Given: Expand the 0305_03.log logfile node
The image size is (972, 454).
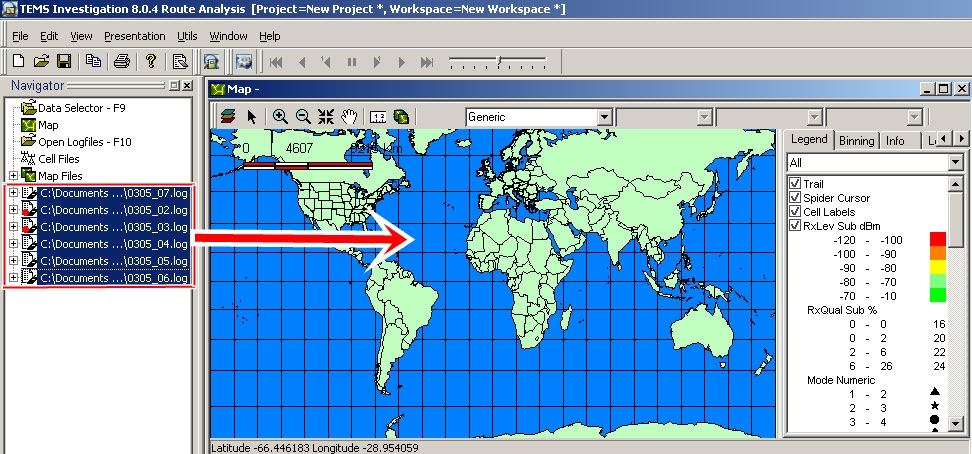Looking at the screenshot, I should tap(14, 227).
